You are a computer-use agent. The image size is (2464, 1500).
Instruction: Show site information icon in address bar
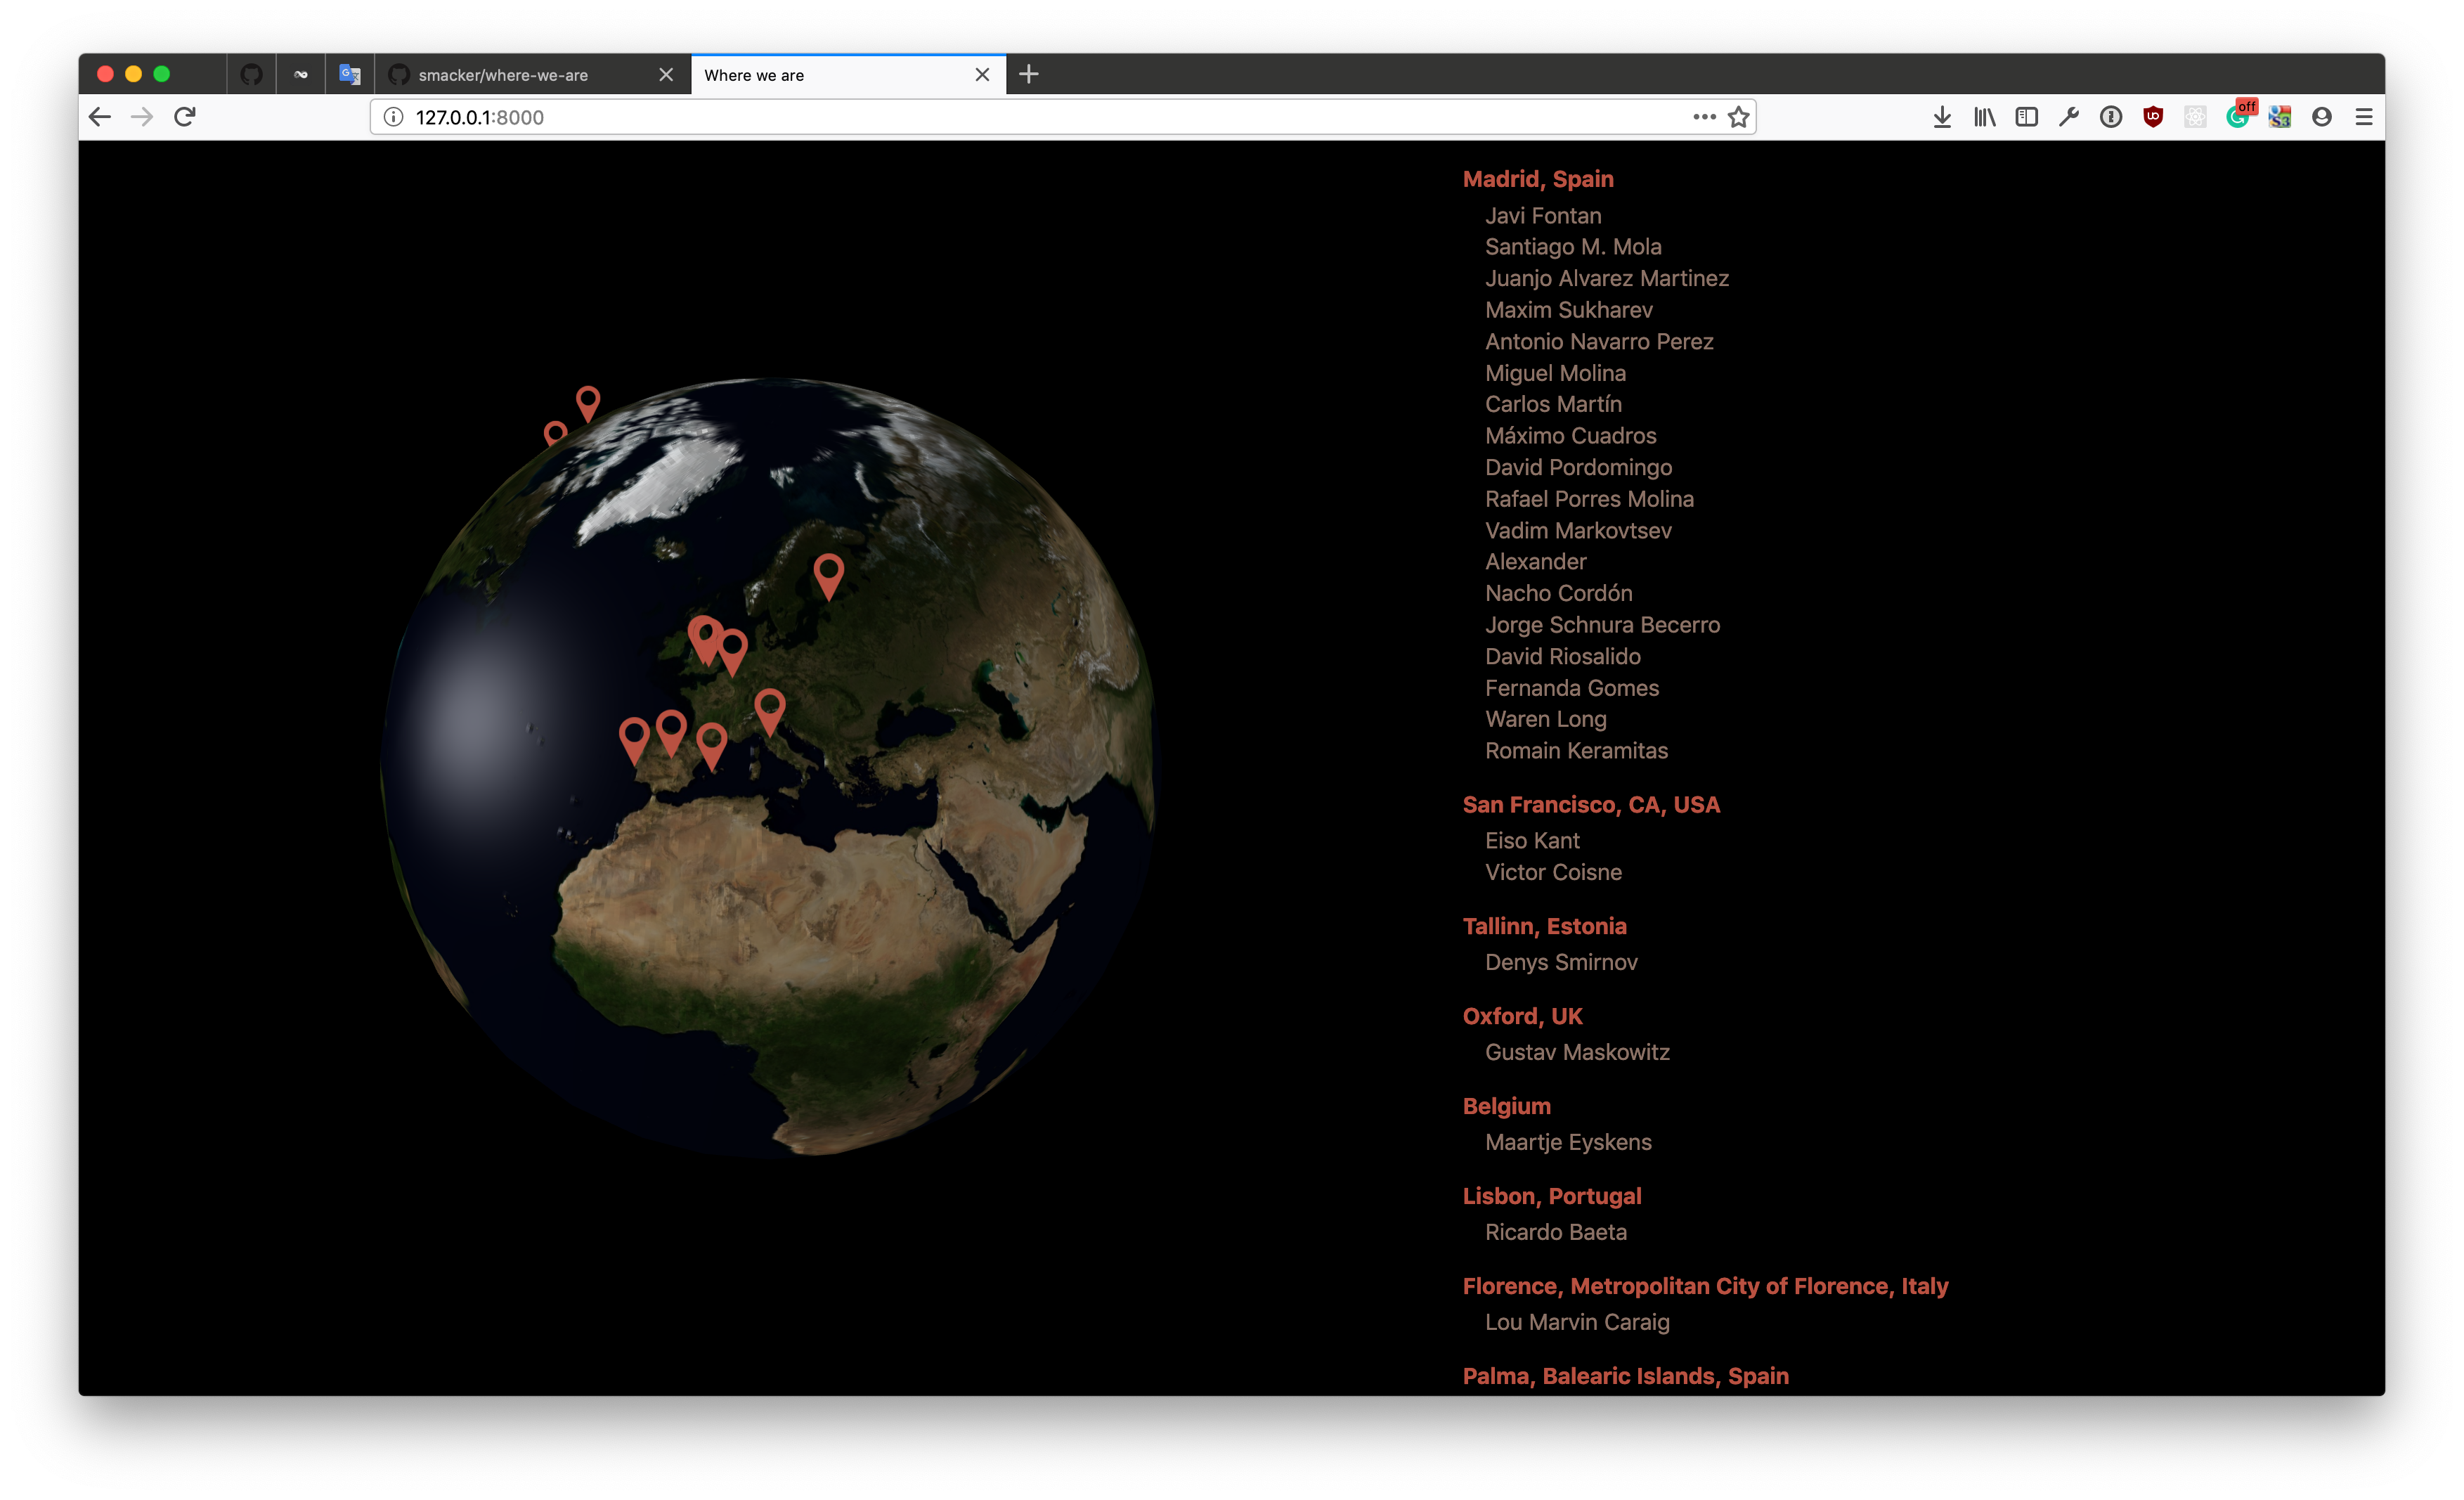pyautogui.click(x=394, y=117)
